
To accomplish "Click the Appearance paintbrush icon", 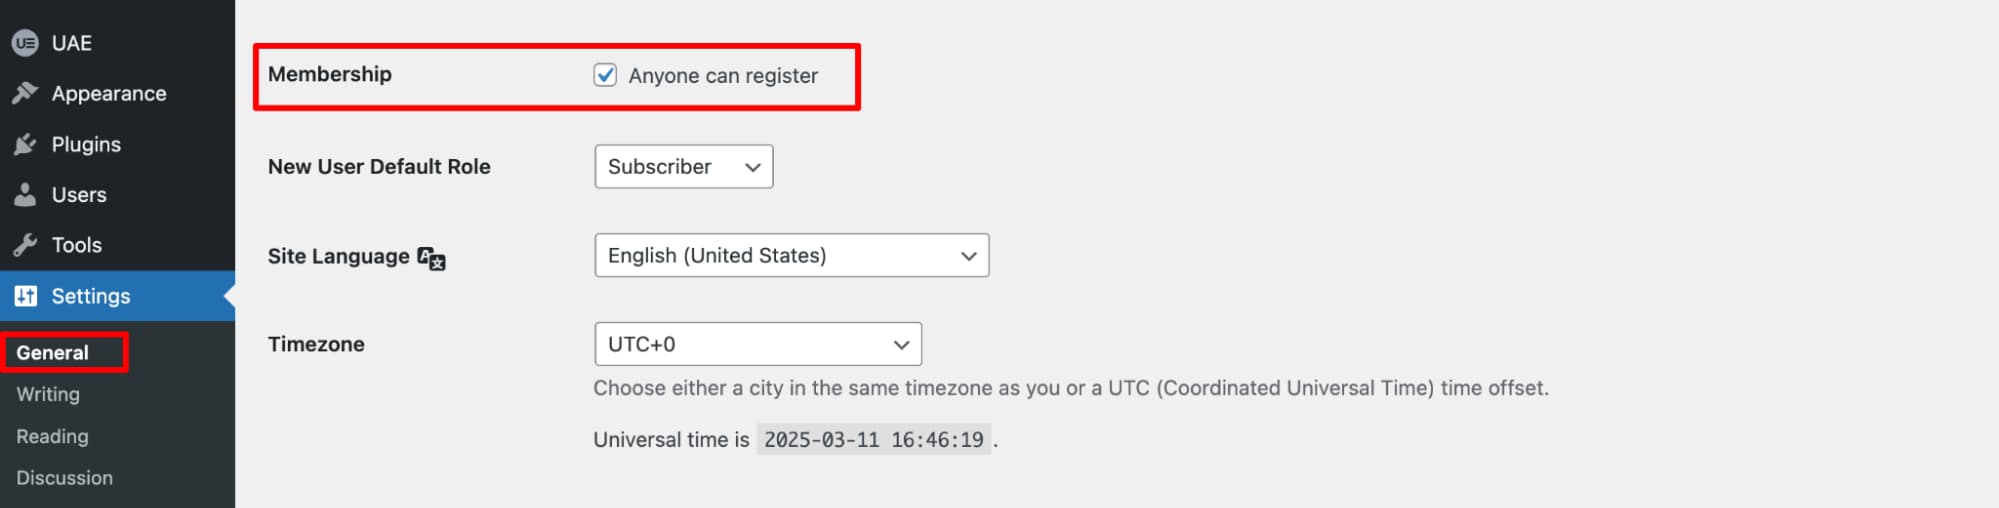I will [x=25, y=93].
